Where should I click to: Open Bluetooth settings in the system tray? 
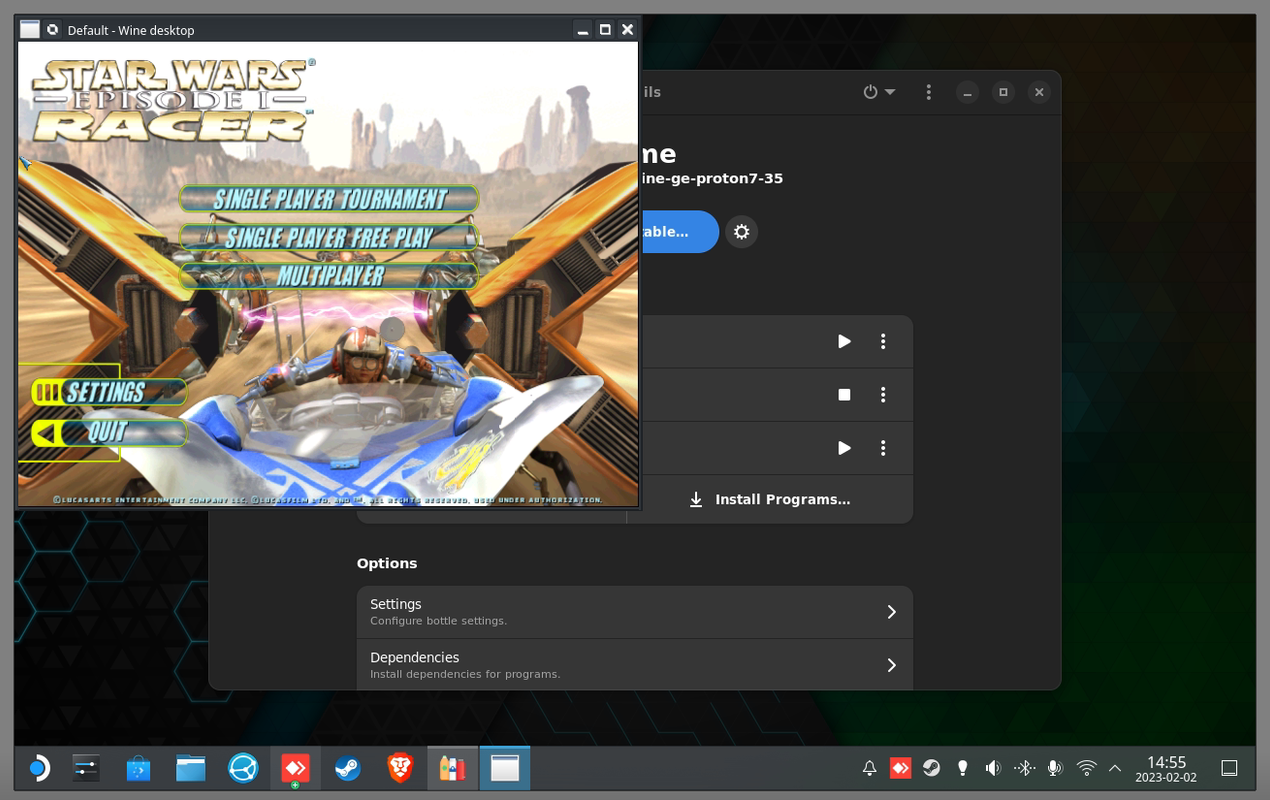pos(1024,768)
